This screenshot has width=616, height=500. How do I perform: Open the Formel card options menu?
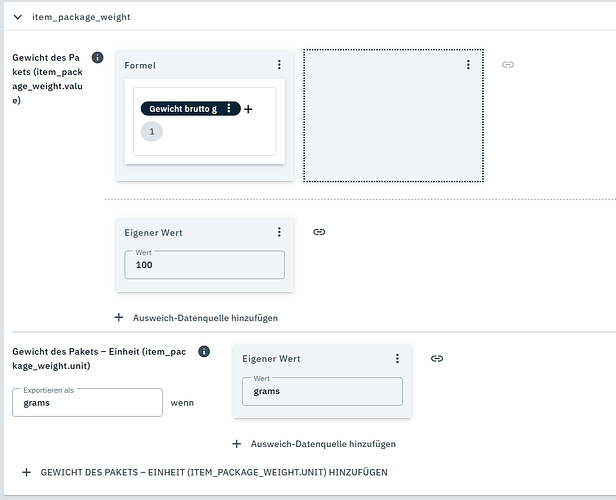(279, 65)
